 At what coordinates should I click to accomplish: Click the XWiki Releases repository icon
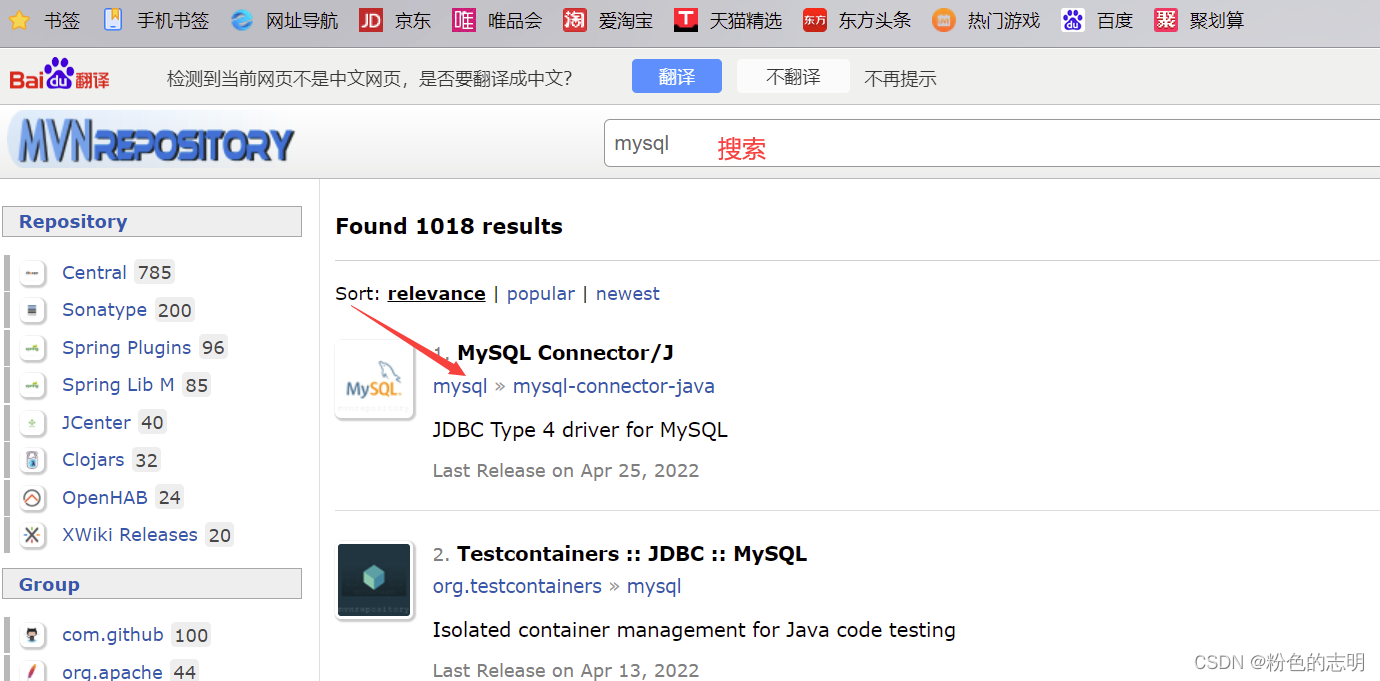tap(33, 535)
